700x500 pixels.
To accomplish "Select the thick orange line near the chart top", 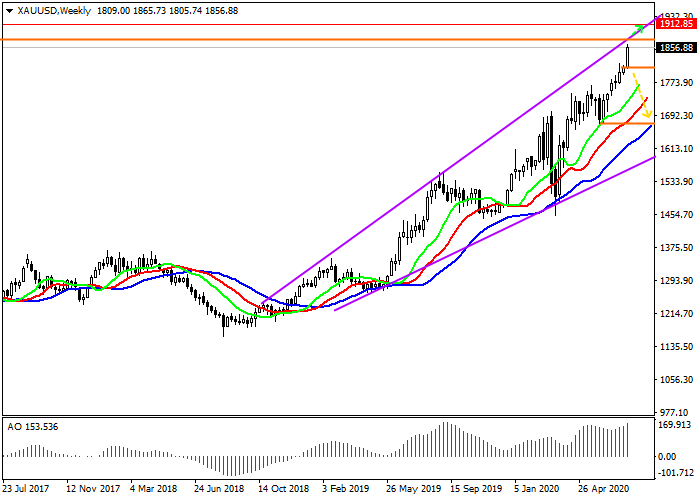I will click(x=300, y=40).
